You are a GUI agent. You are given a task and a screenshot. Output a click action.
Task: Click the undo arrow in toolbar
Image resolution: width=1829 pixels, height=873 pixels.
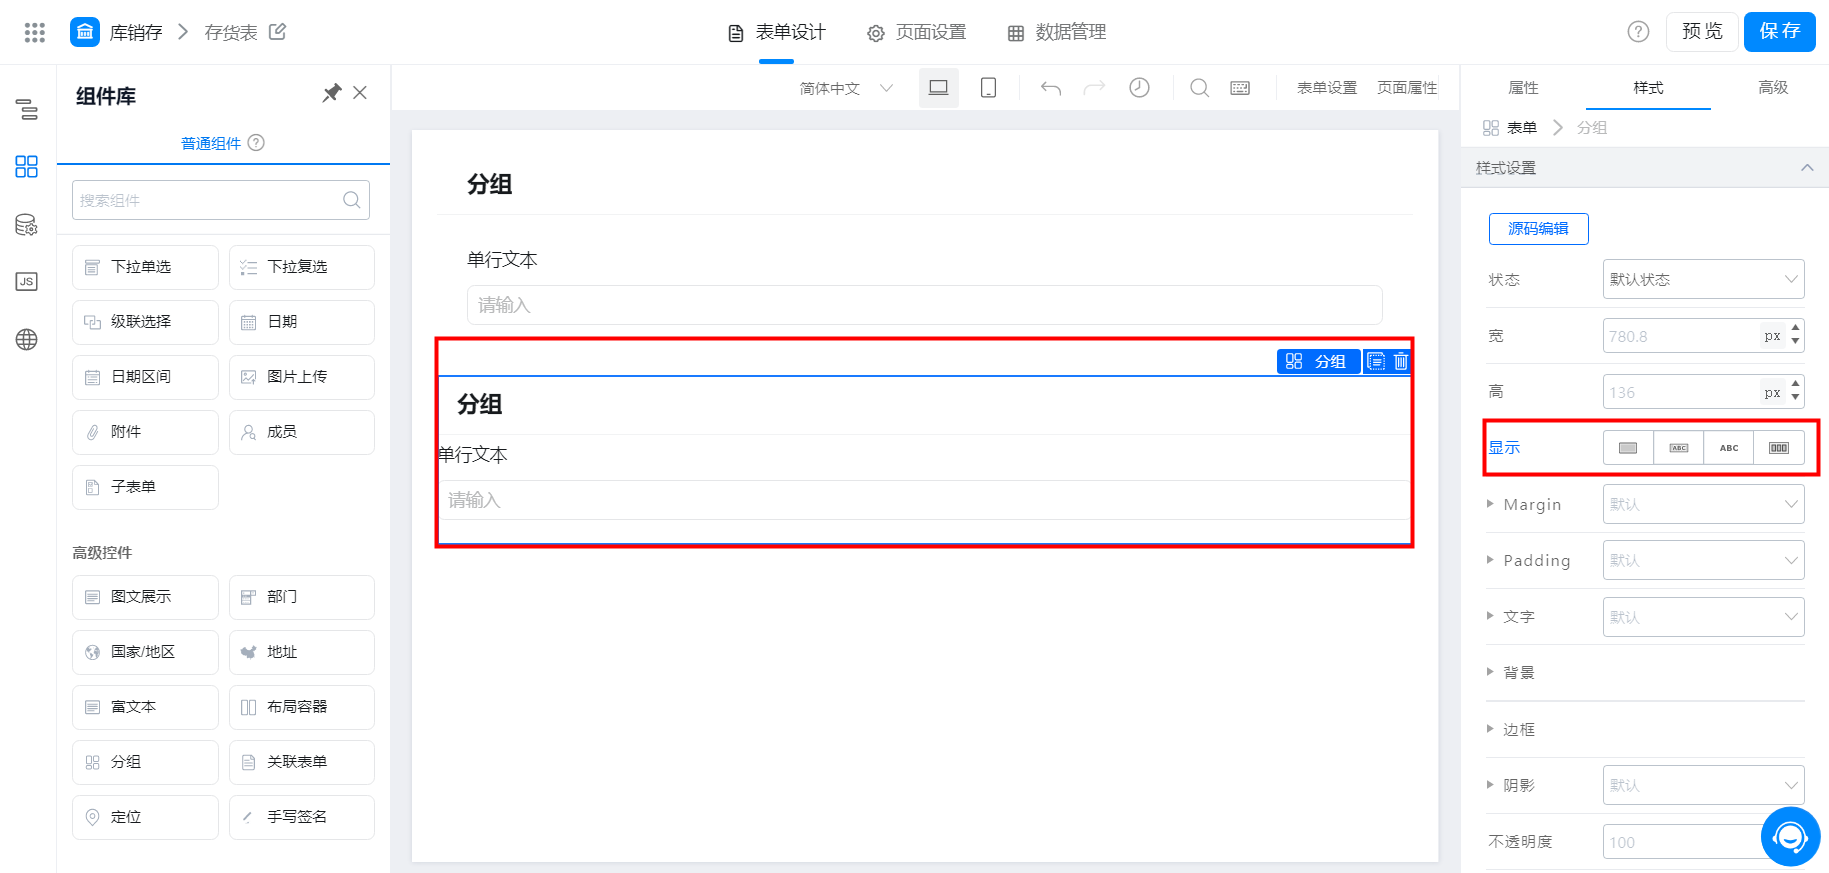point(1050,88)
